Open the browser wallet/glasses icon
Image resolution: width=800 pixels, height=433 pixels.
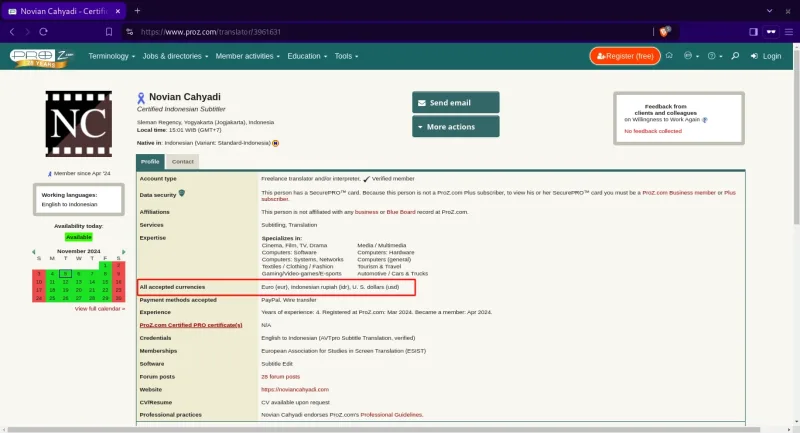(x=771, y=32)
